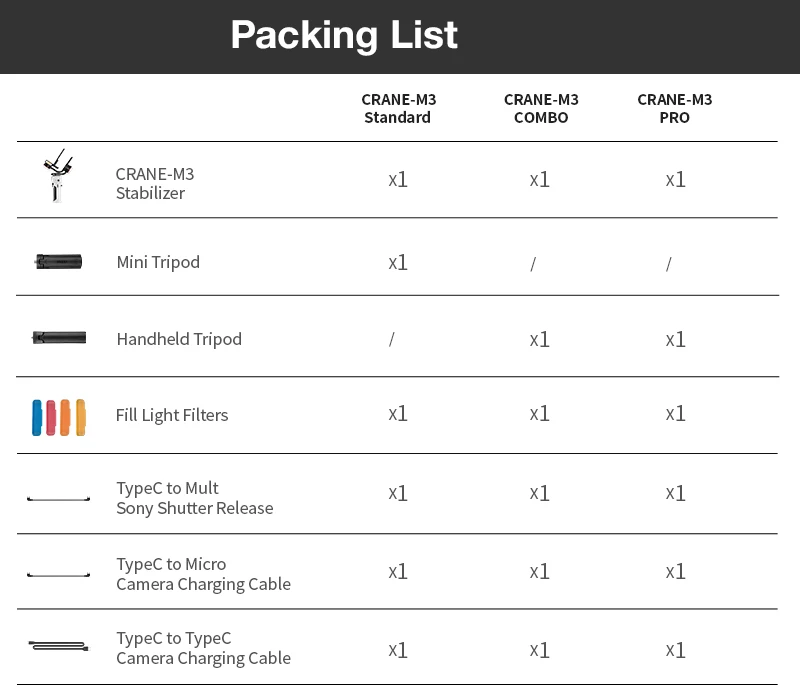This screenshot has width=800, height=700.
Task: Click the PRO x1 quantity for Handheld Tripod
Action: click(x=675, y=340)
